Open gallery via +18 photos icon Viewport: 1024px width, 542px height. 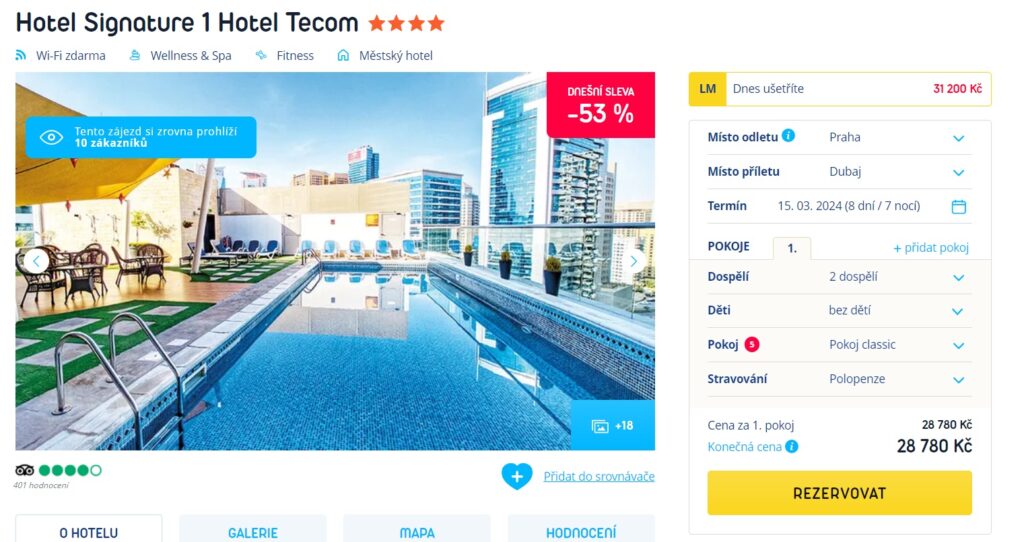[613, 426]
